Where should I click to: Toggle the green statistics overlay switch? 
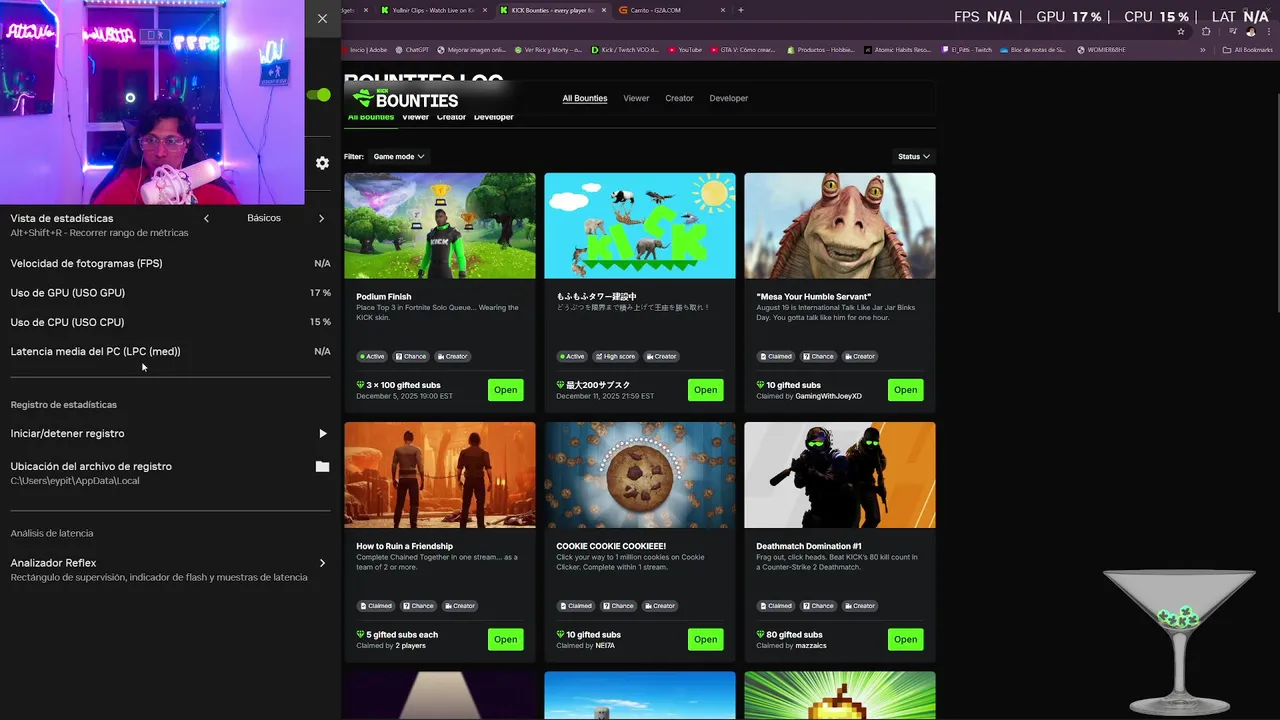pyautogui.click(x=319, y=95)
